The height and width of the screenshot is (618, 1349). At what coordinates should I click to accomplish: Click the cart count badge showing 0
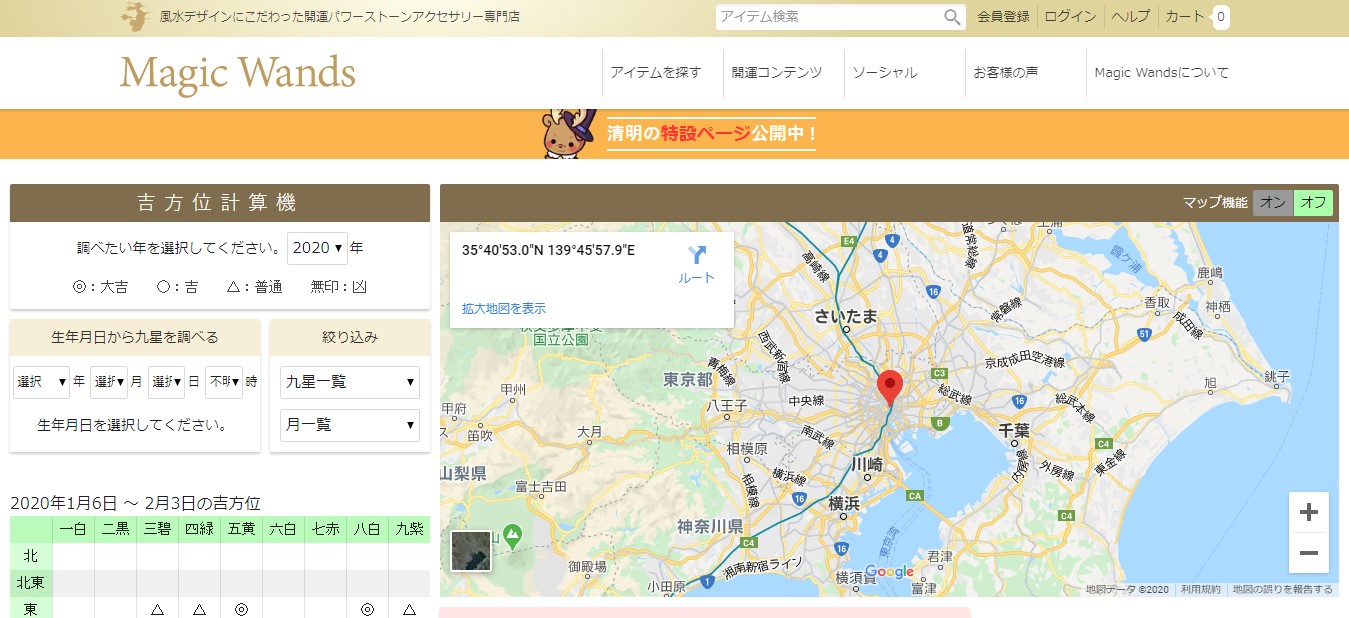[1221, 17]
